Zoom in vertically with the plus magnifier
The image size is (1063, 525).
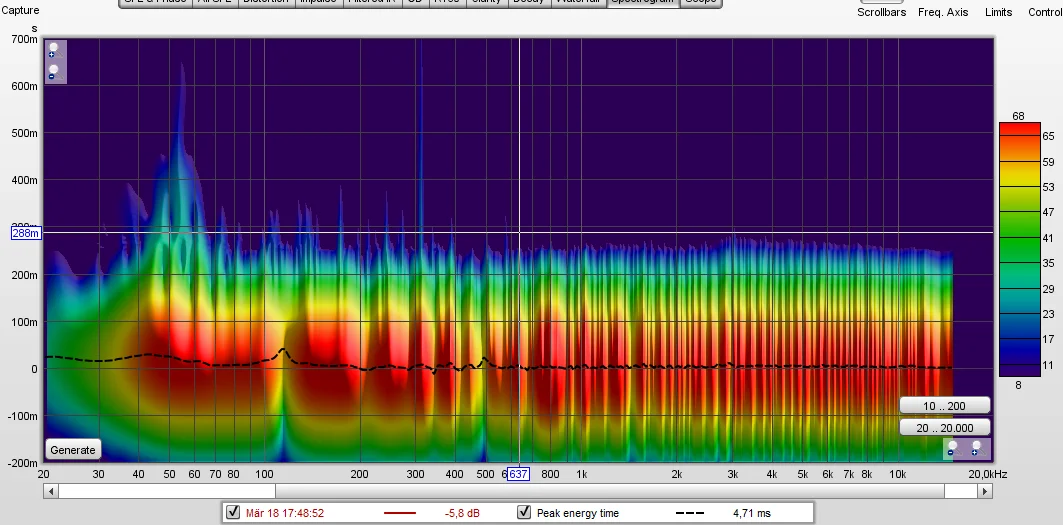coord(54,50)
